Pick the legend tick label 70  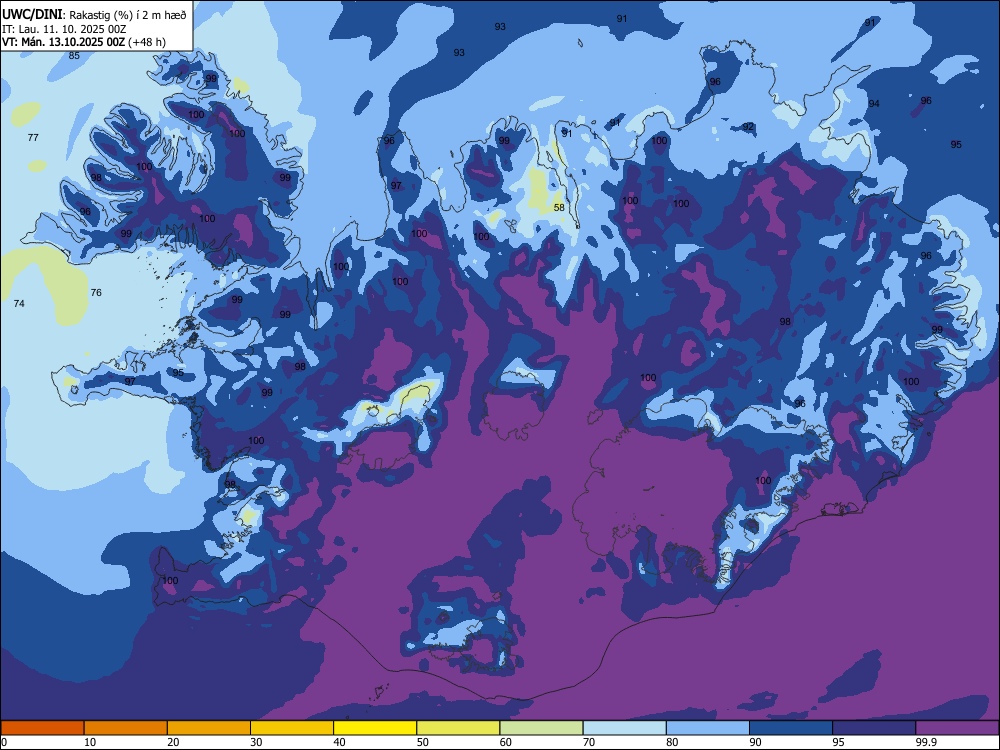point(589,742)
